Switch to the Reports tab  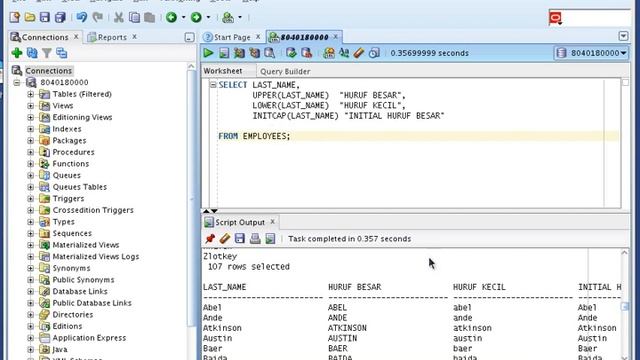112,37
